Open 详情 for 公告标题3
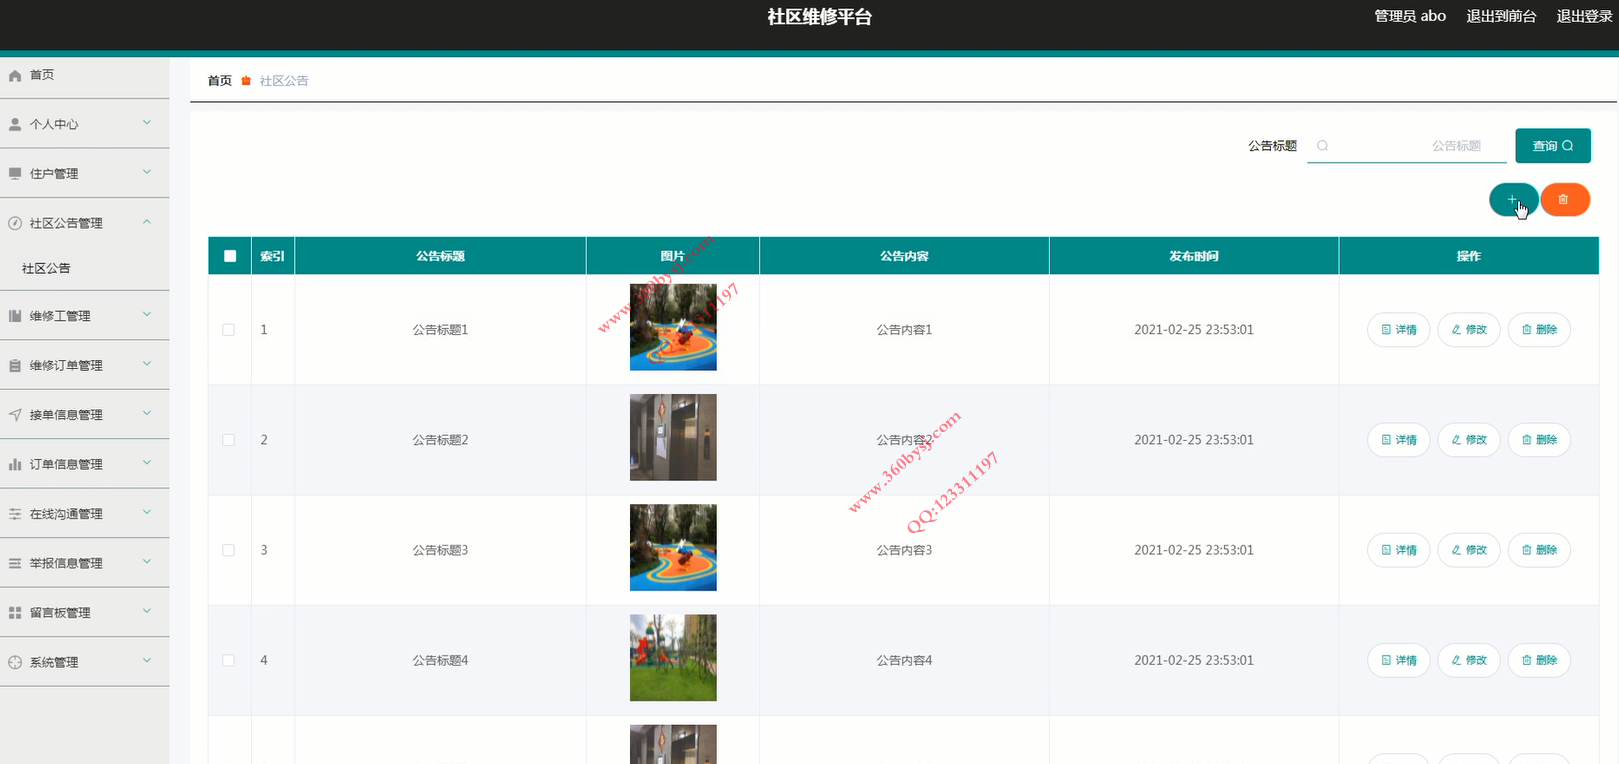Screen dimensions: 1619x764 (x=1399, y=550)
